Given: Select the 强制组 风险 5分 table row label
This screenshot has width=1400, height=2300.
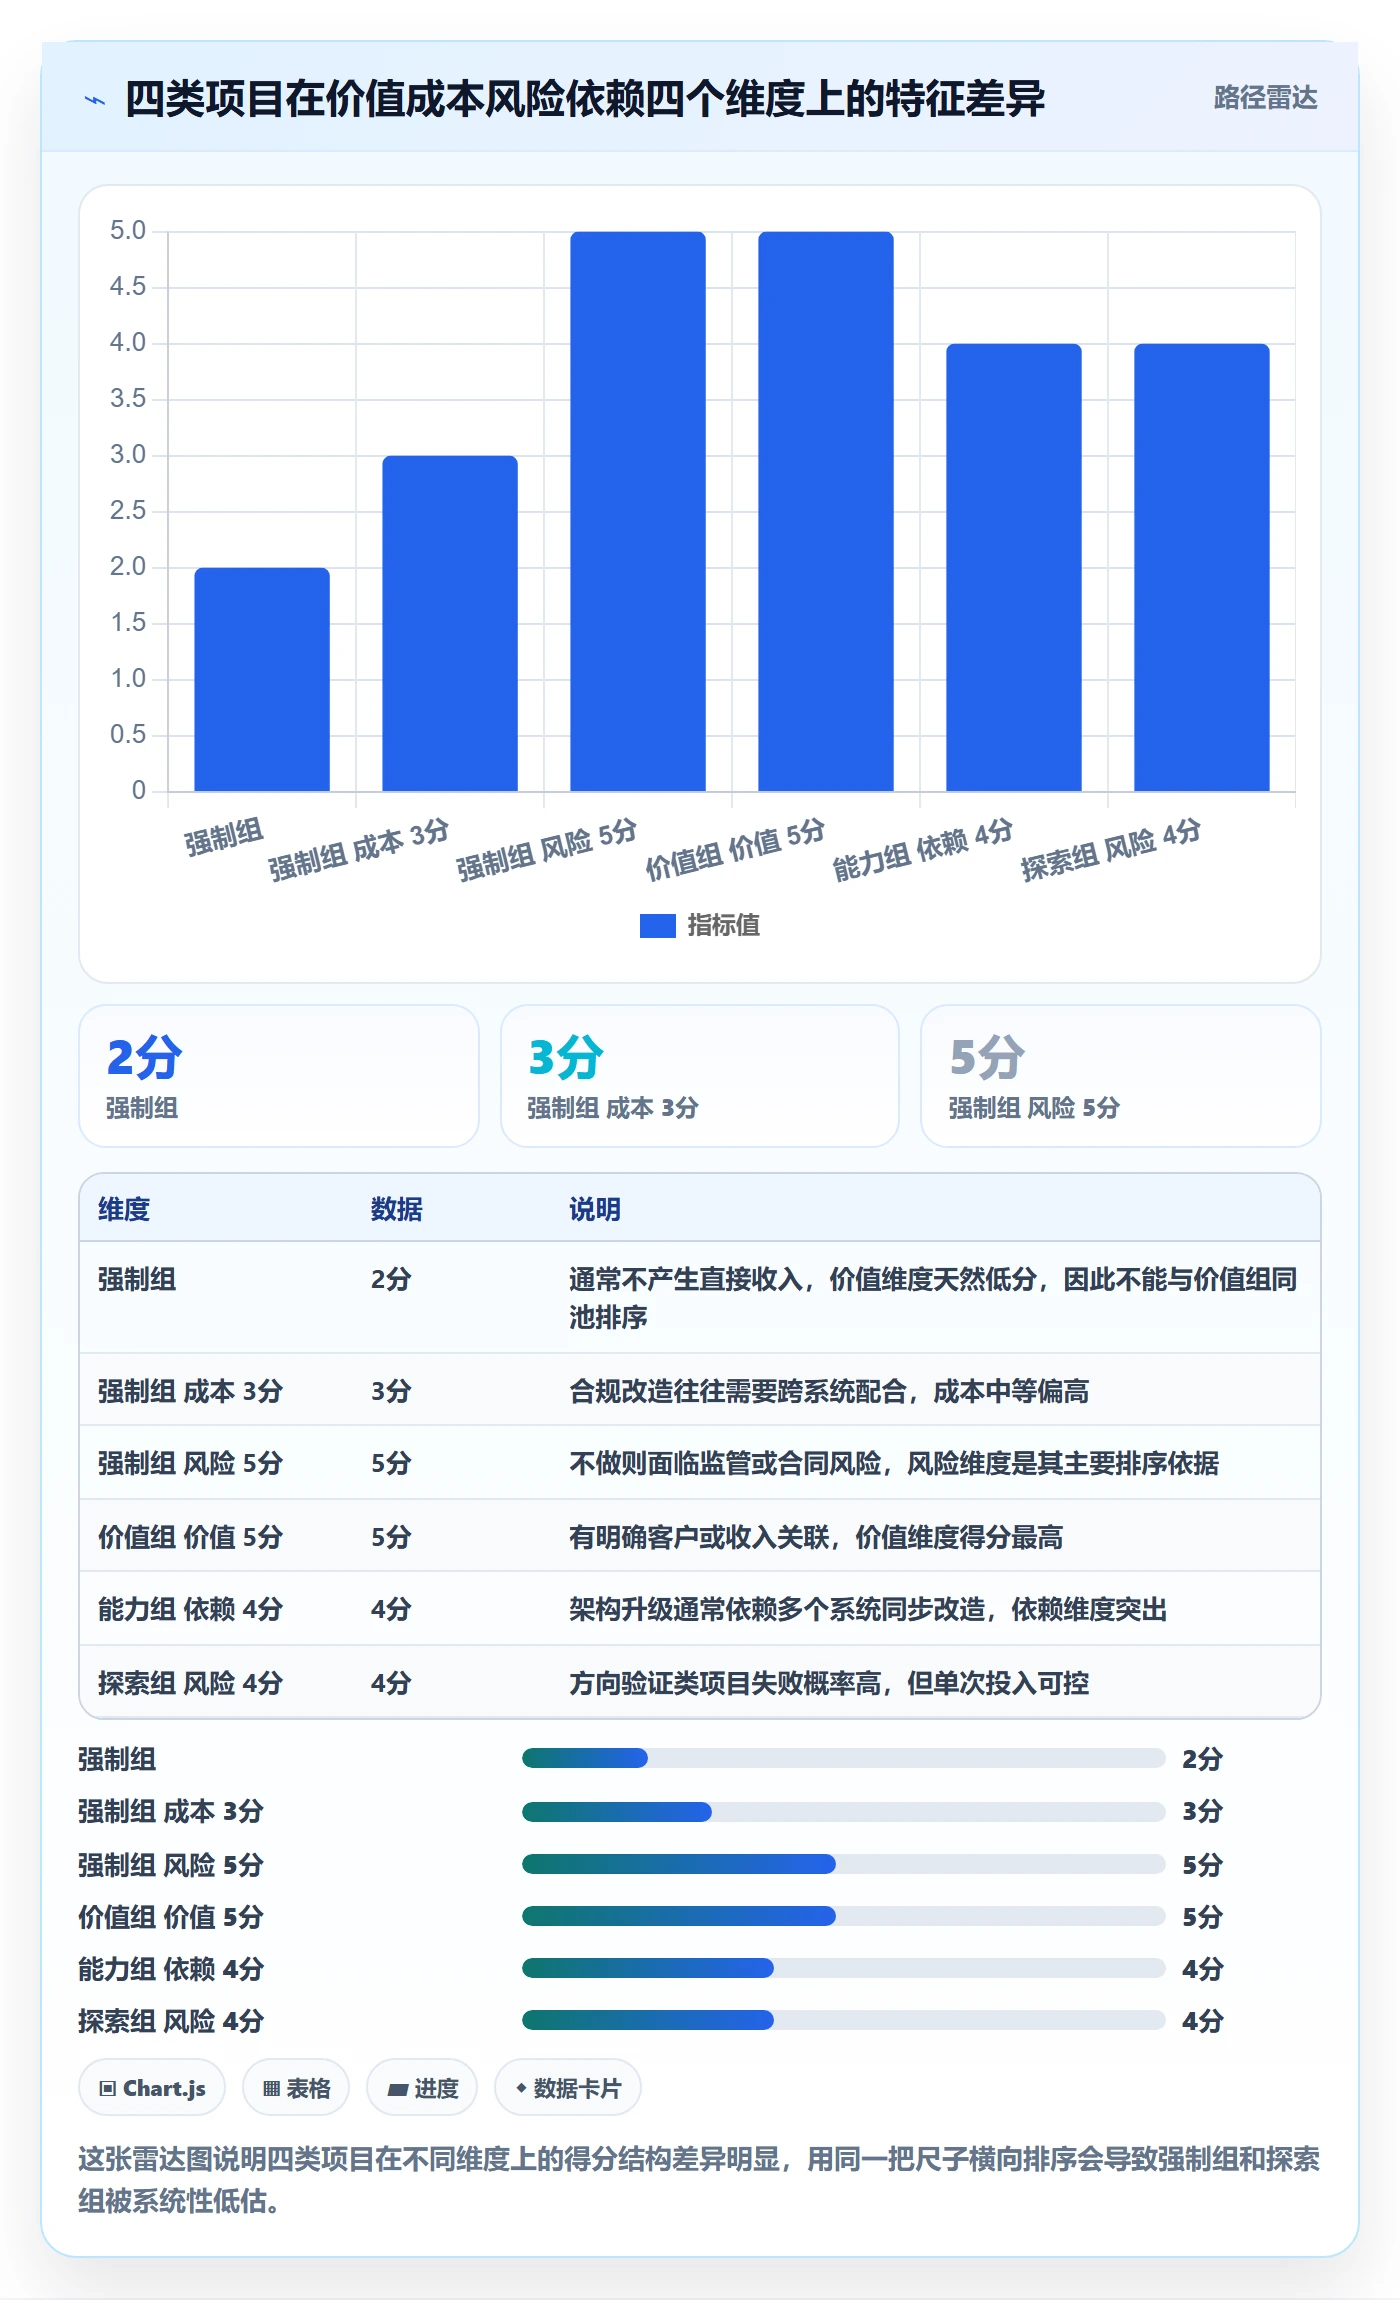Looking at the screenshot, I should (x=190, y=1463).
